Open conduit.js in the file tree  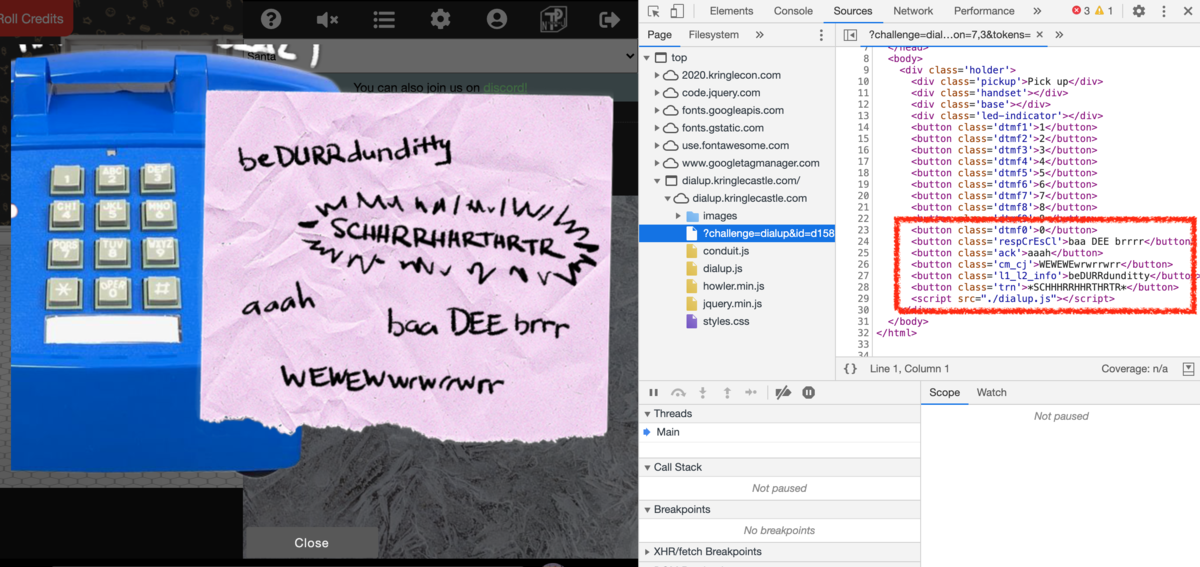[726, 251]
